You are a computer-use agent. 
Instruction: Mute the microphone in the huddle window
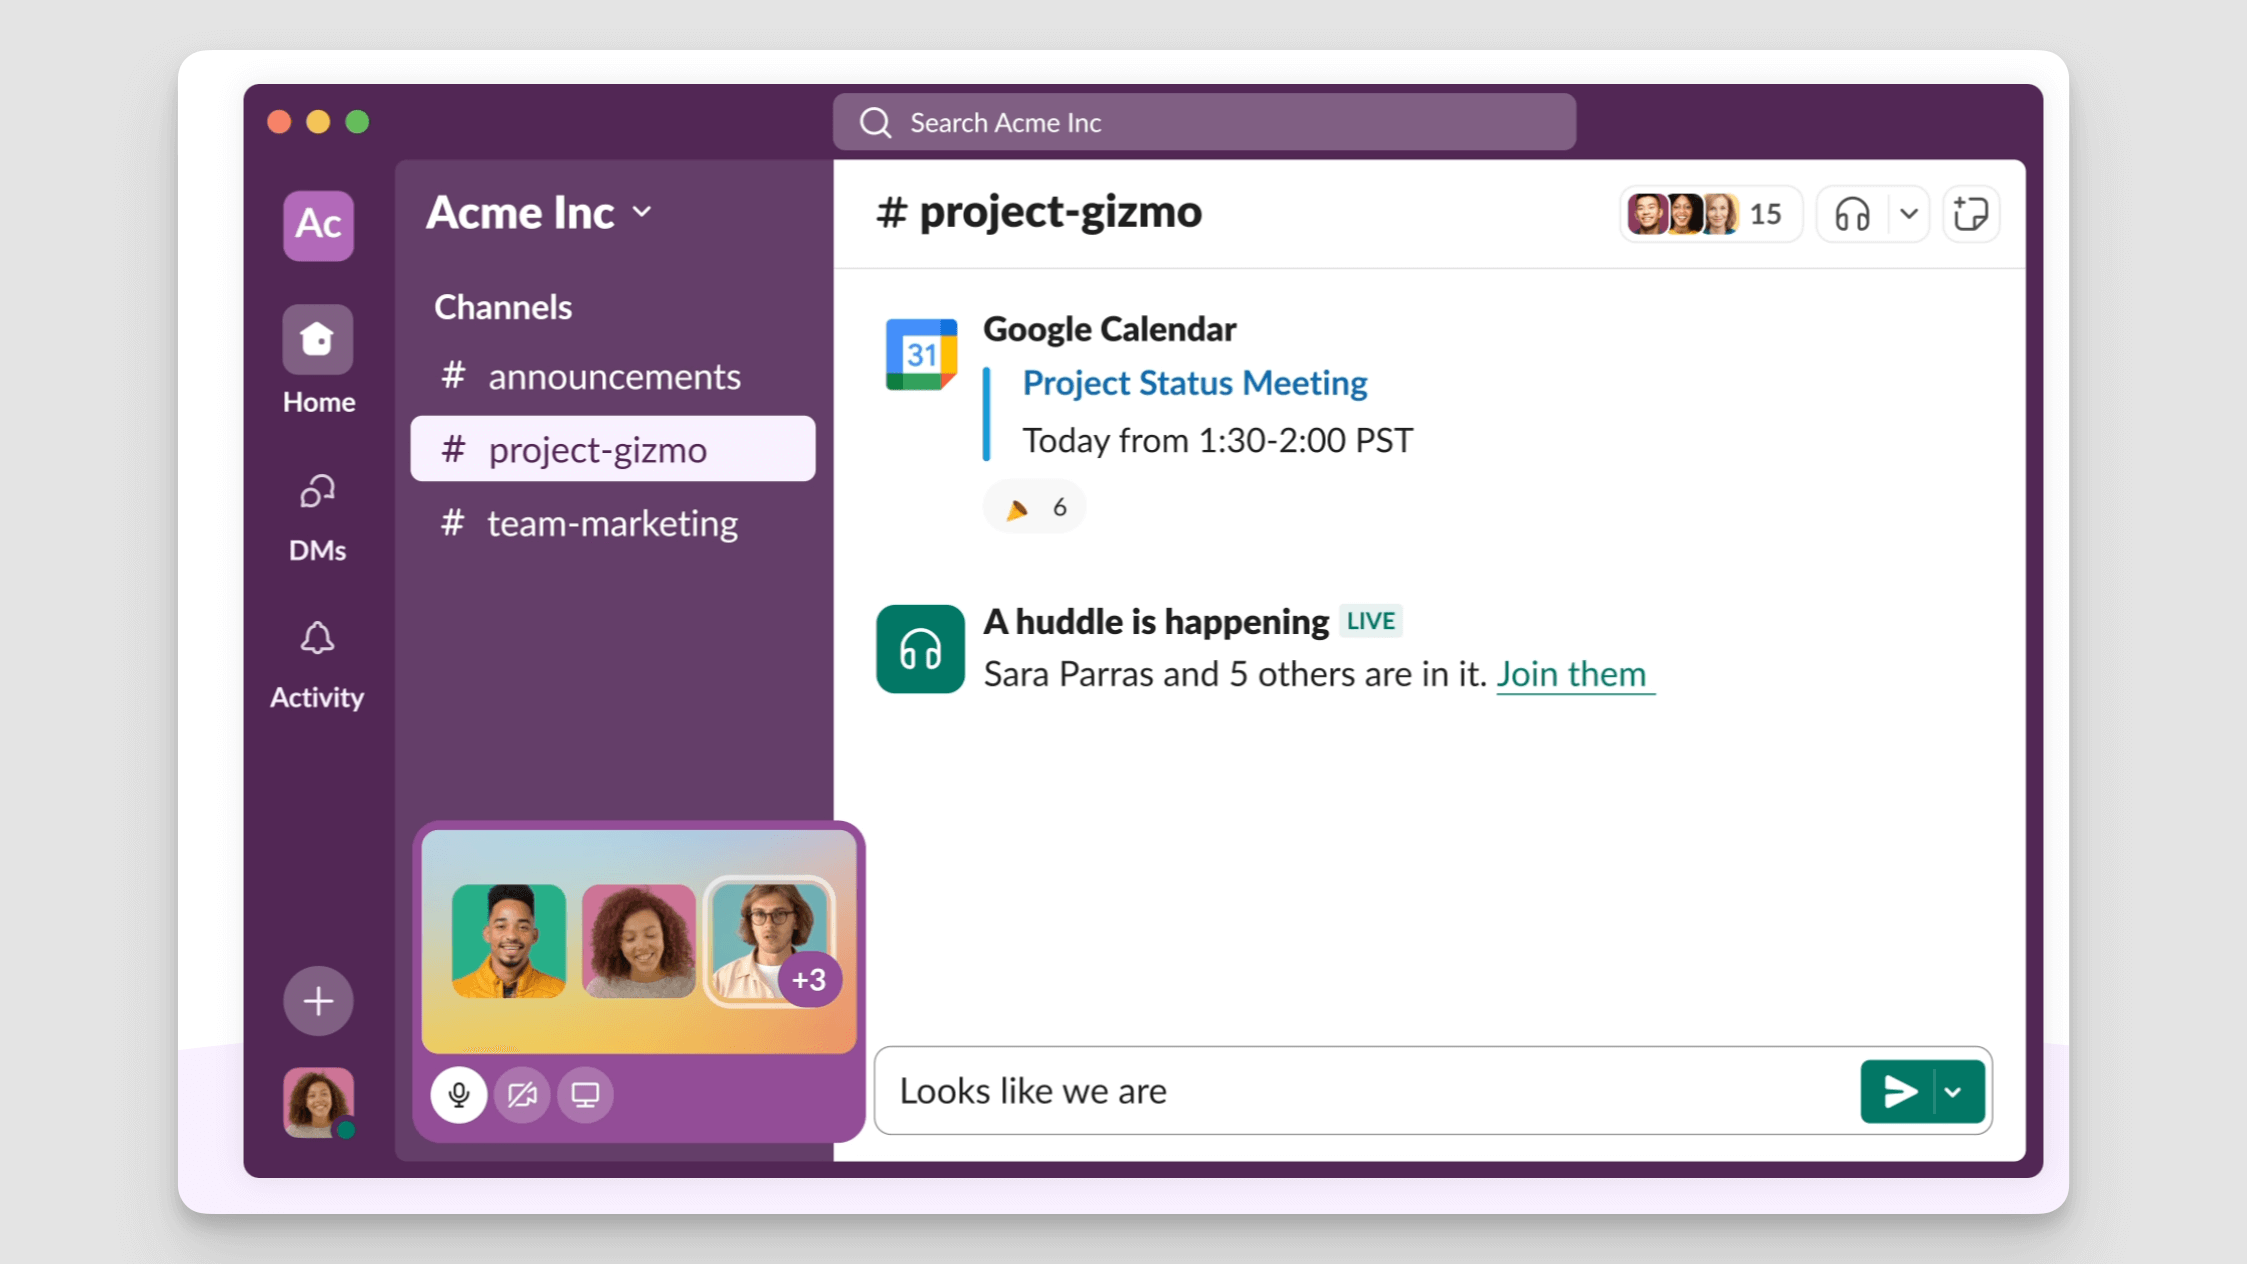tap(458, 1094)
